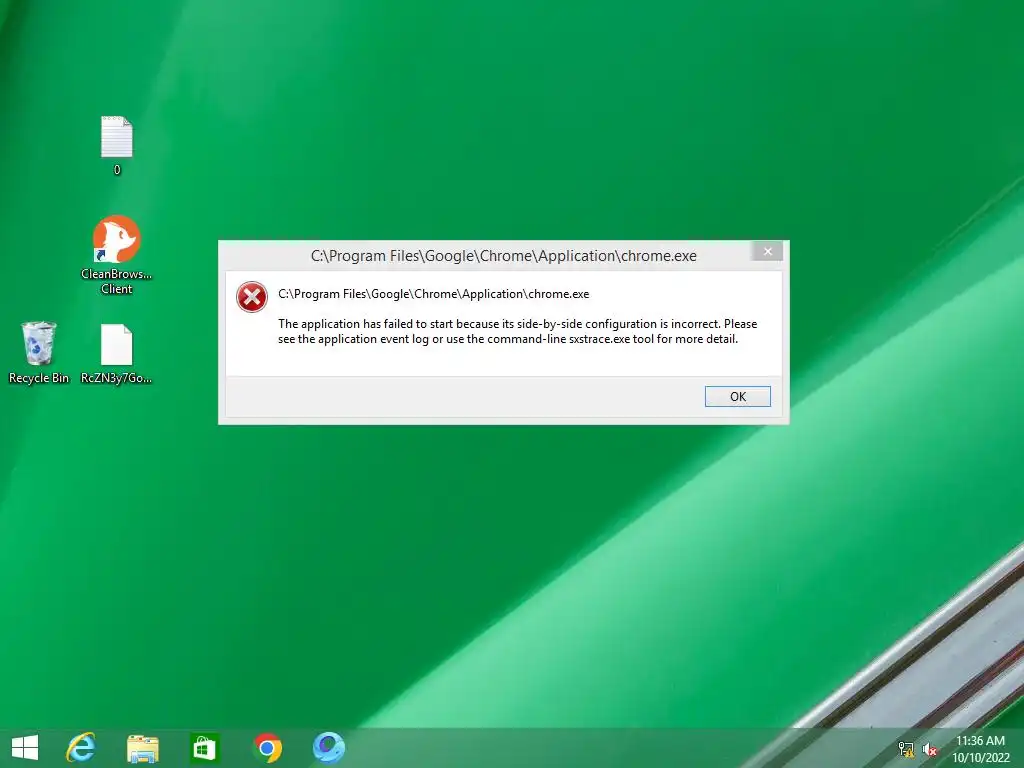Open File Explorer from the taskbar

(142, 748)
